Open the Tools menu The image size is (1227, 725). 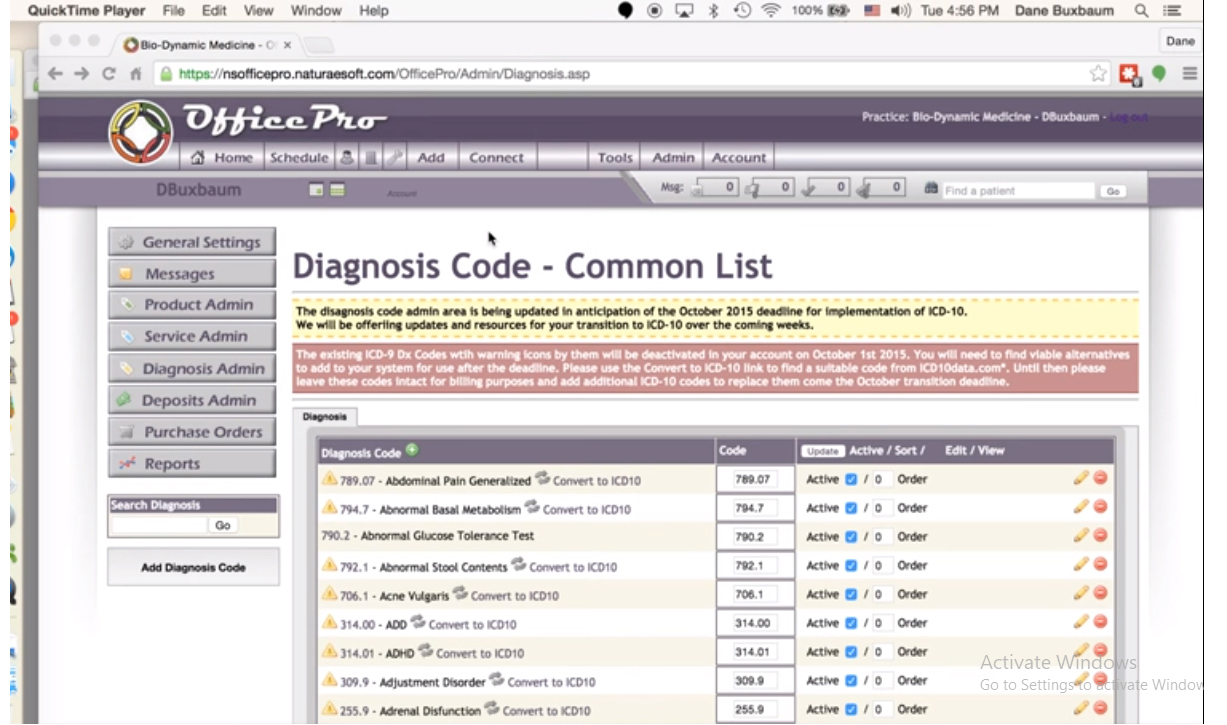(615, 157)
